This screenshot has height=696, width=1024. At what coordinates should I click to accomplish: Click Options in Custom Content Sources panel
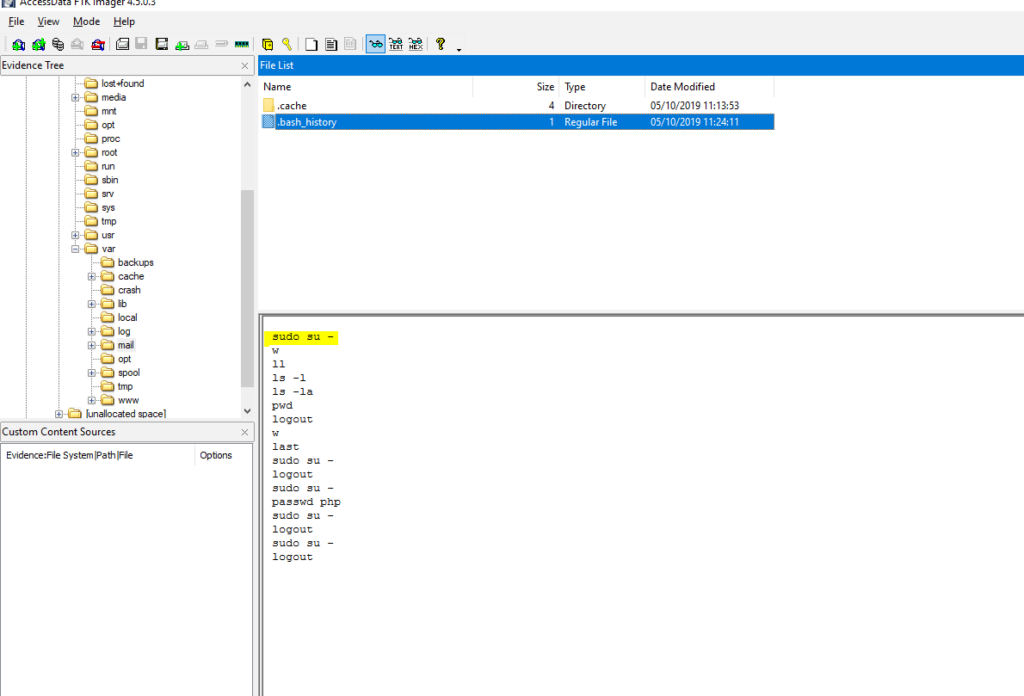(216, 454)
